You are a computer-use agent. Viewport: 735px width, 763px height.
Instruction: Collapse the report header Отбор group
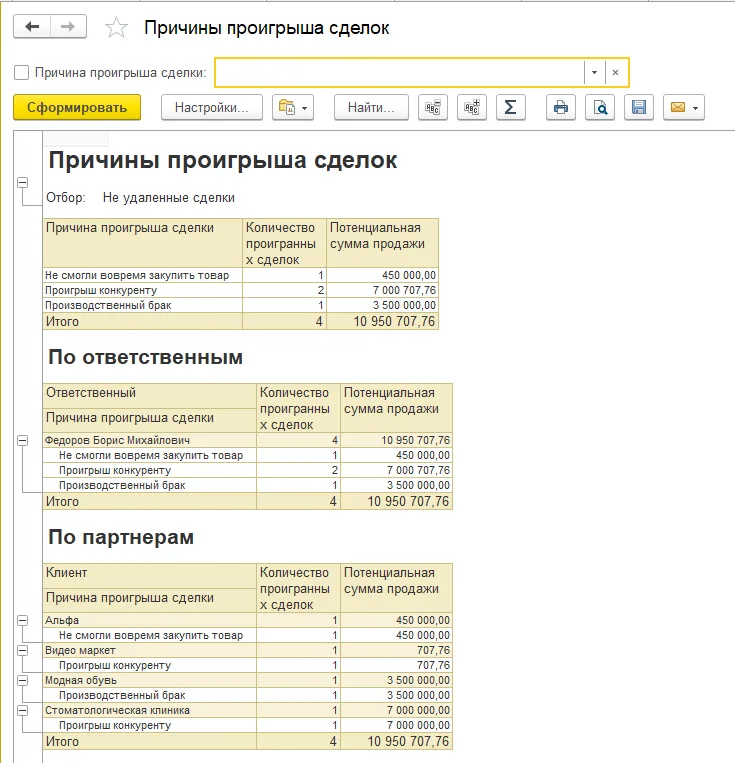[22, 182]
